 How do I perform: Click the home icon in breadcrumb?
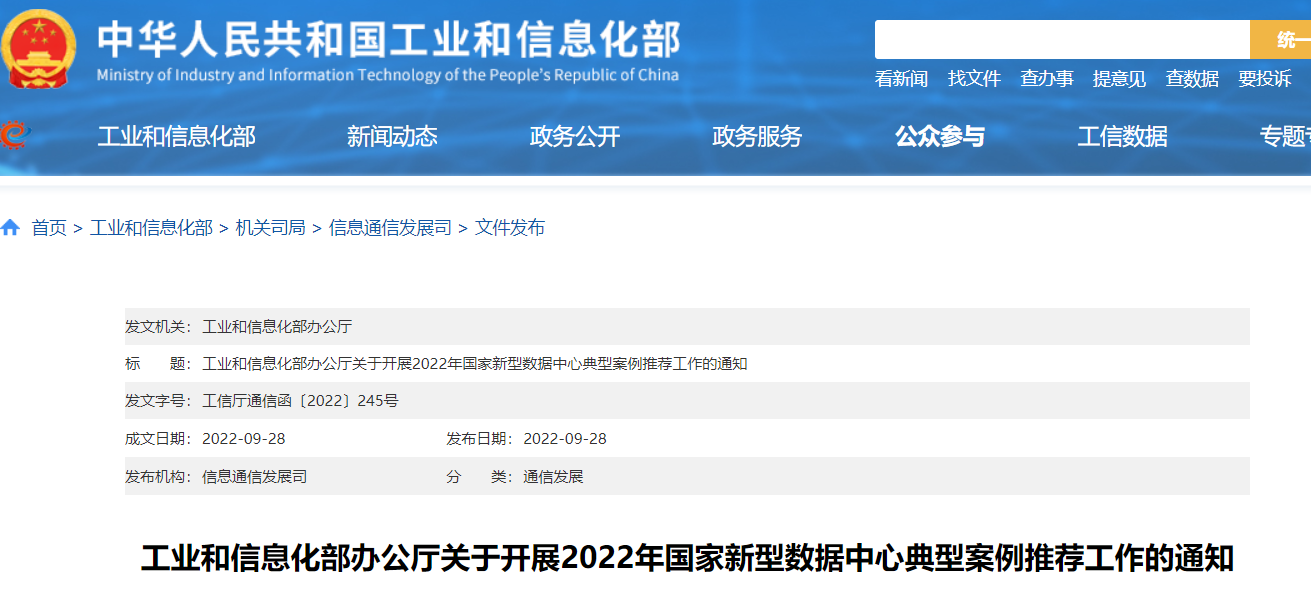point(11,228)
